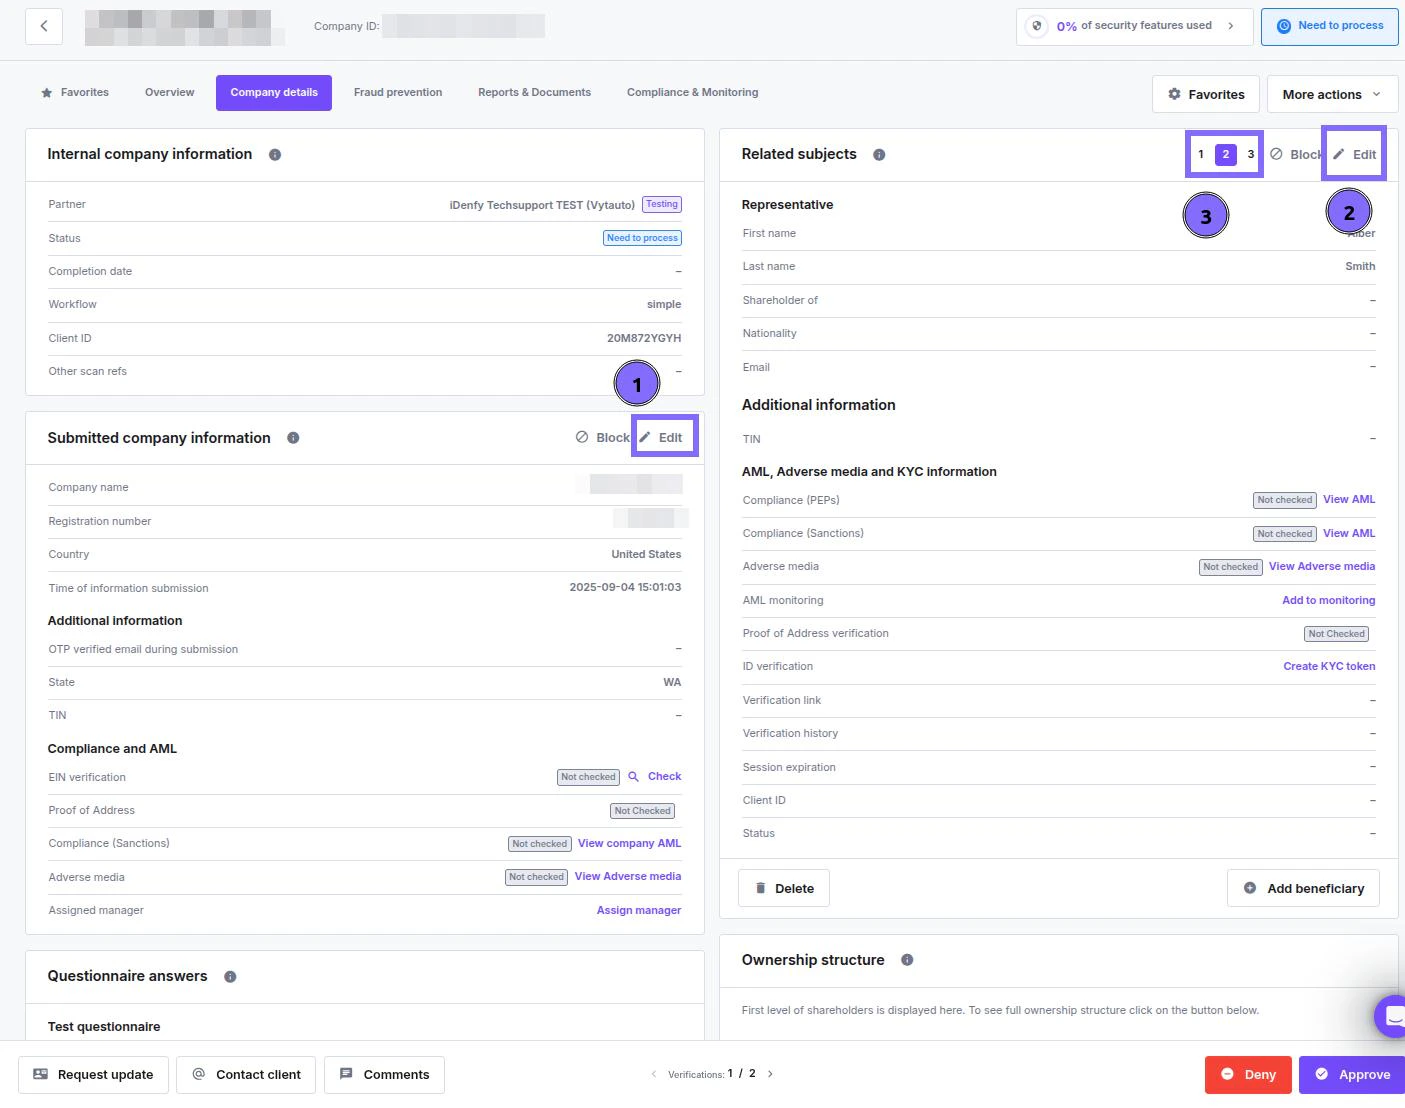Click submission time 2025-09-04 15:01:03
1405x1108 pixels.
click(625, 588)
